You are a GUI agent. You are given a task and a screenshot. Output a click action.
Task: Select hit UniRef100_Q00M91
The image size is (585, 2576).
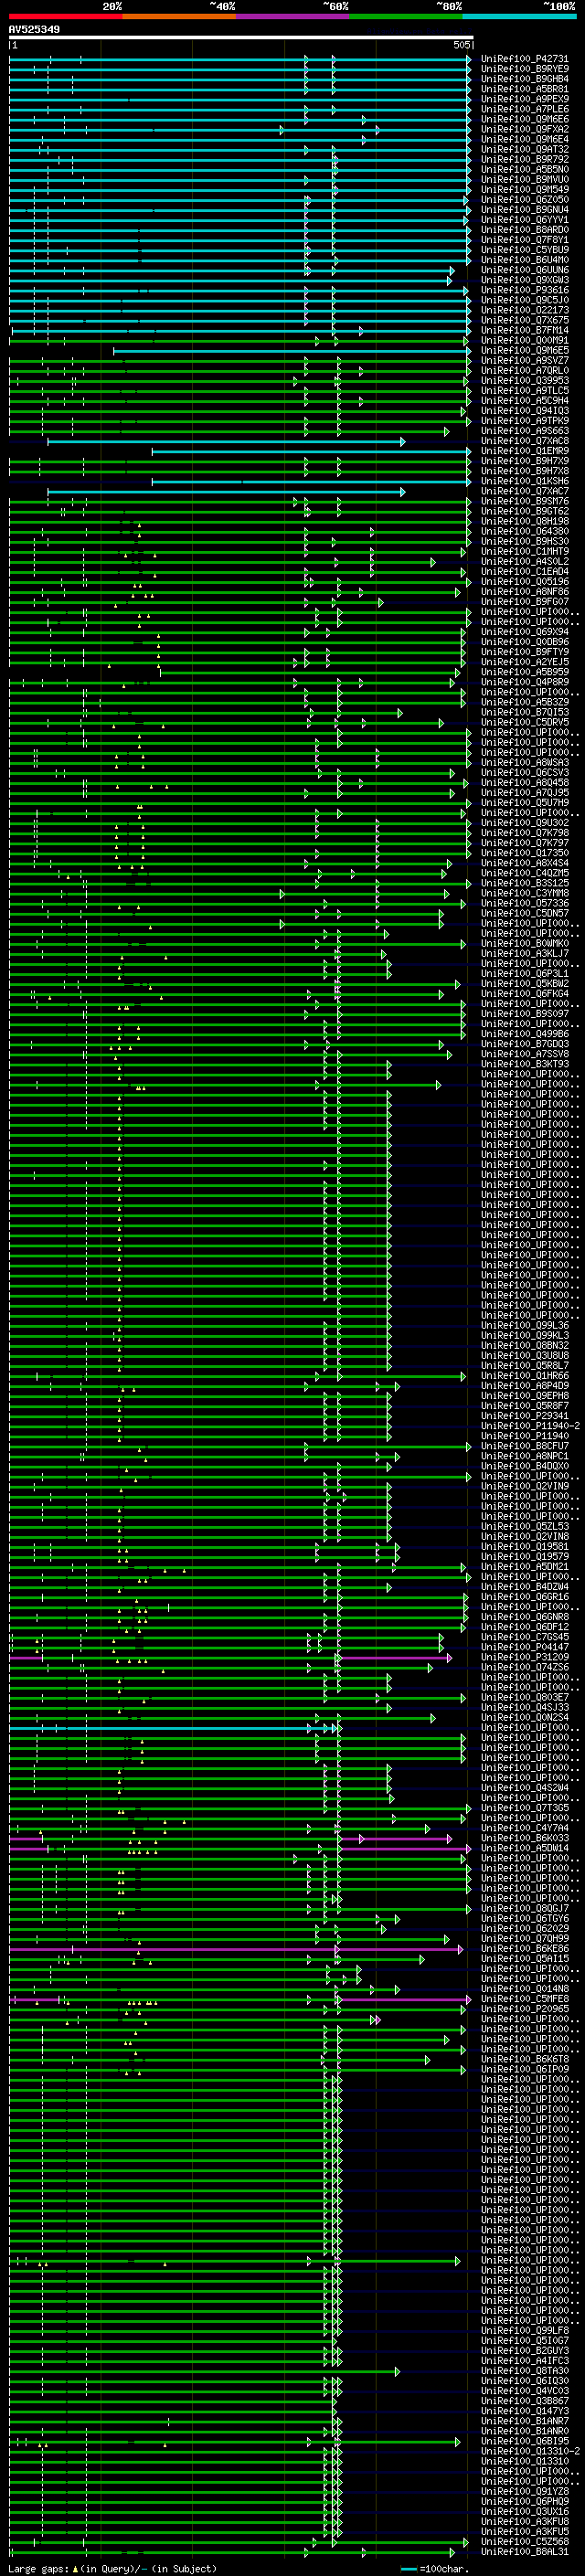[525, 340]
